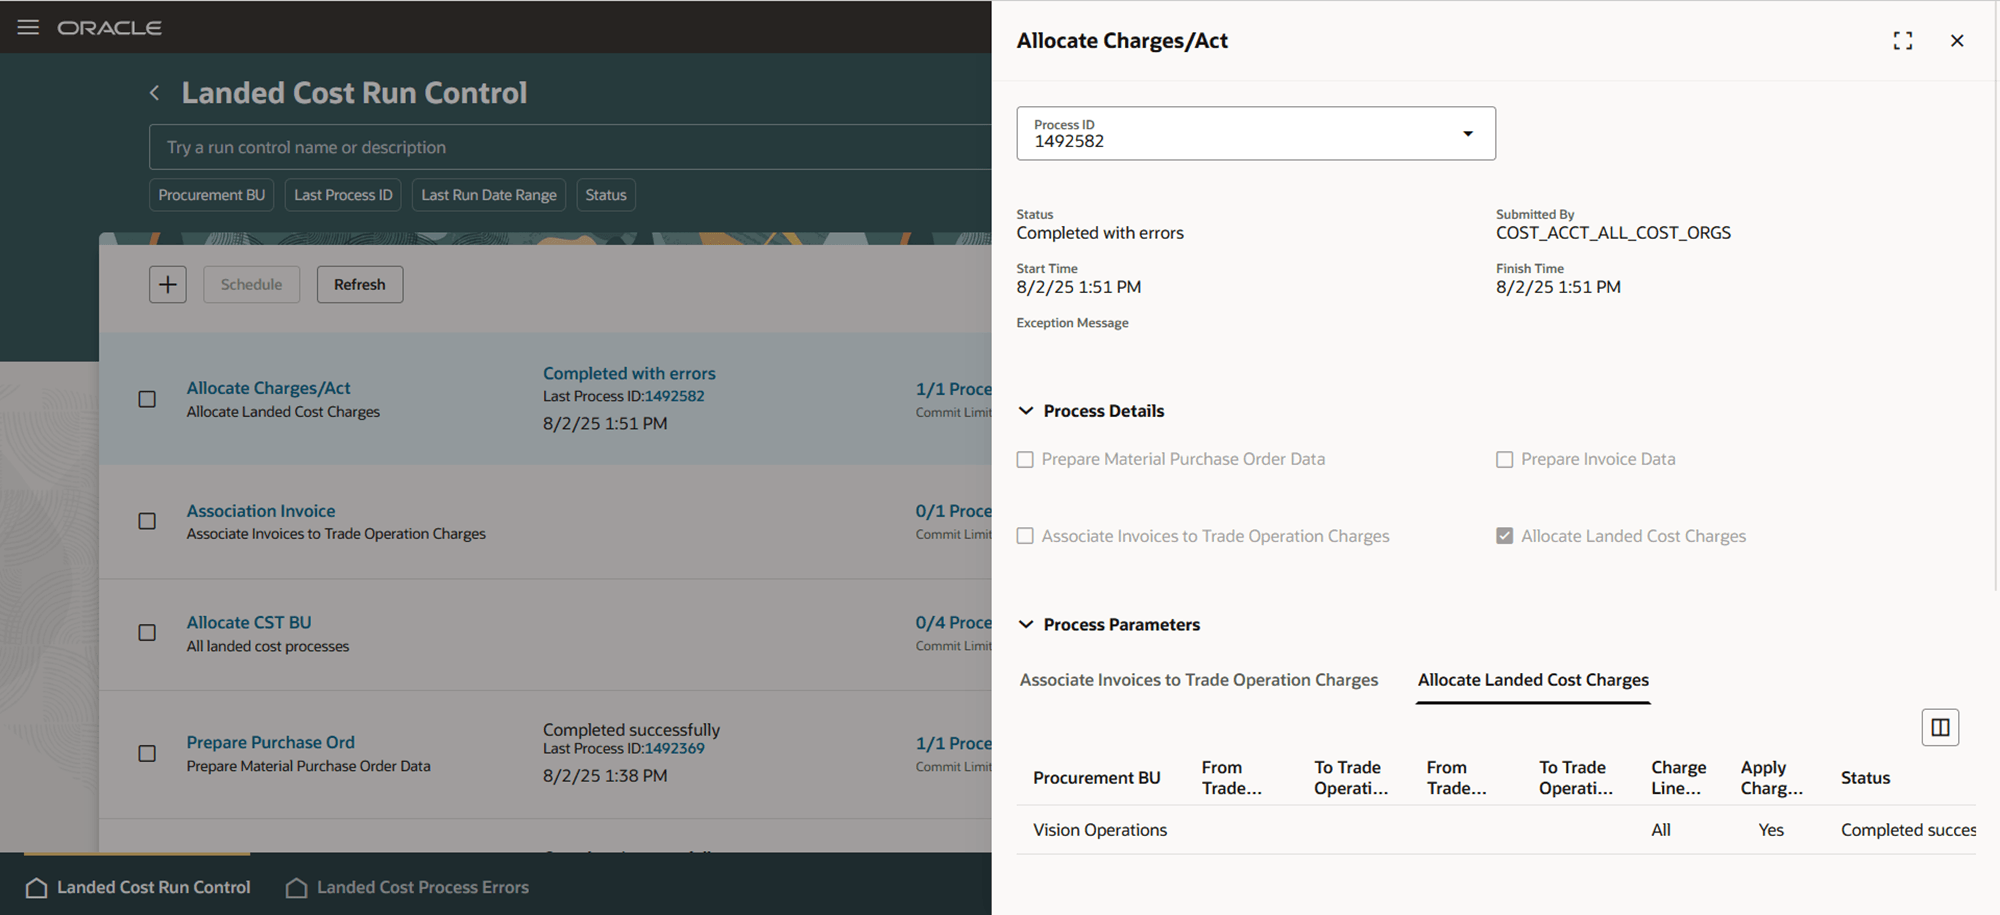Close the Allocate Charges/Act panel

(x=1957, y=41)
